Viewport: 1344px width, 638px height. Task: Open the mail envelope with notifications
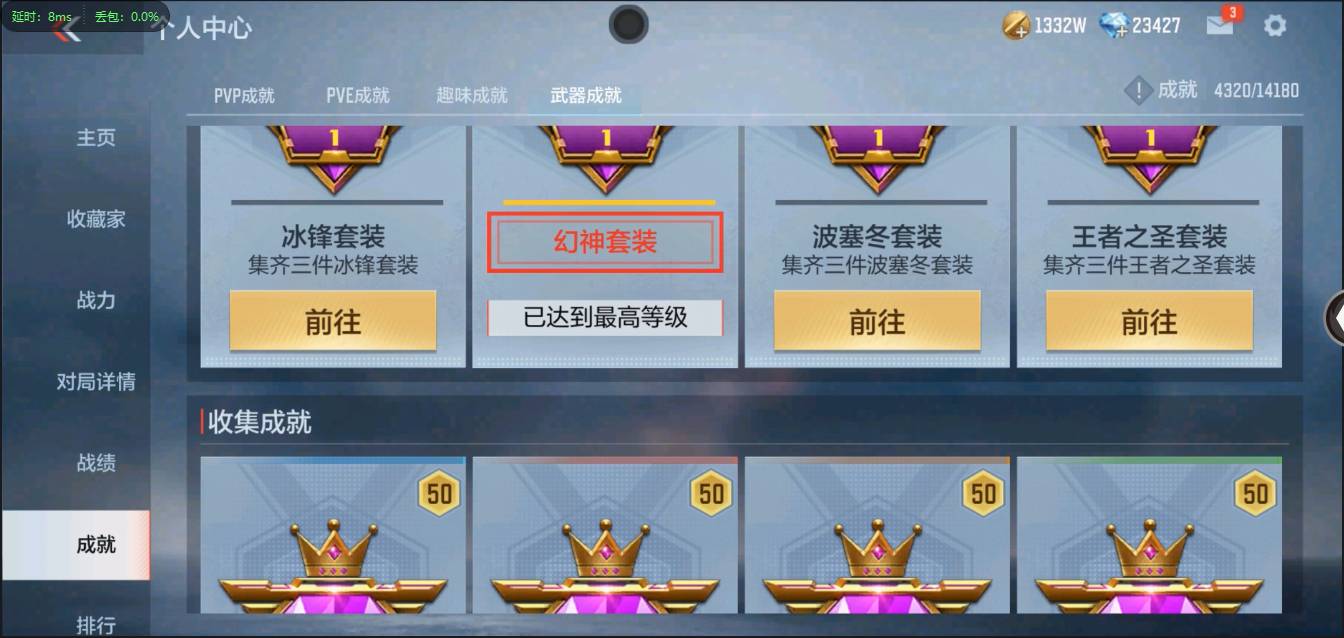(1221, 24)
